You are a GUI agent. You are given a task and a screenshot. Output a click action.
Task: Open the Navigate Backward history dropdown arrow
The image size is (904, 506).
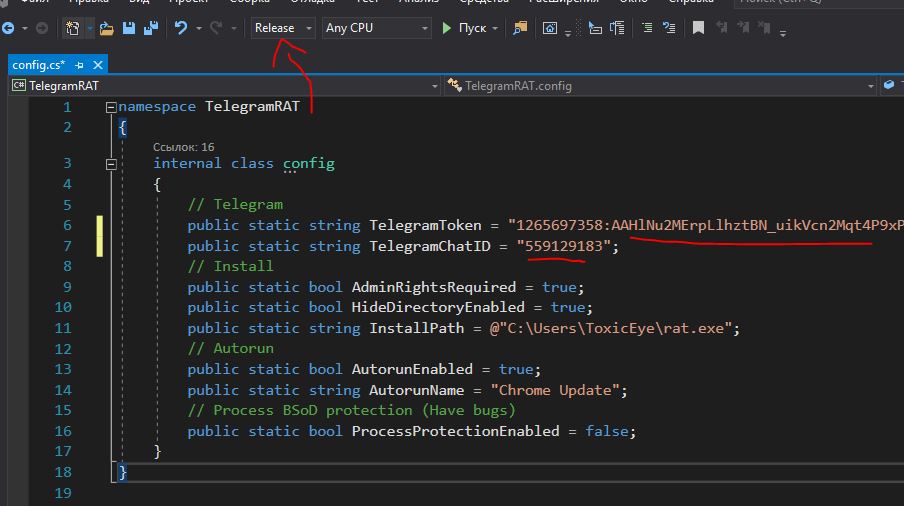24,28
